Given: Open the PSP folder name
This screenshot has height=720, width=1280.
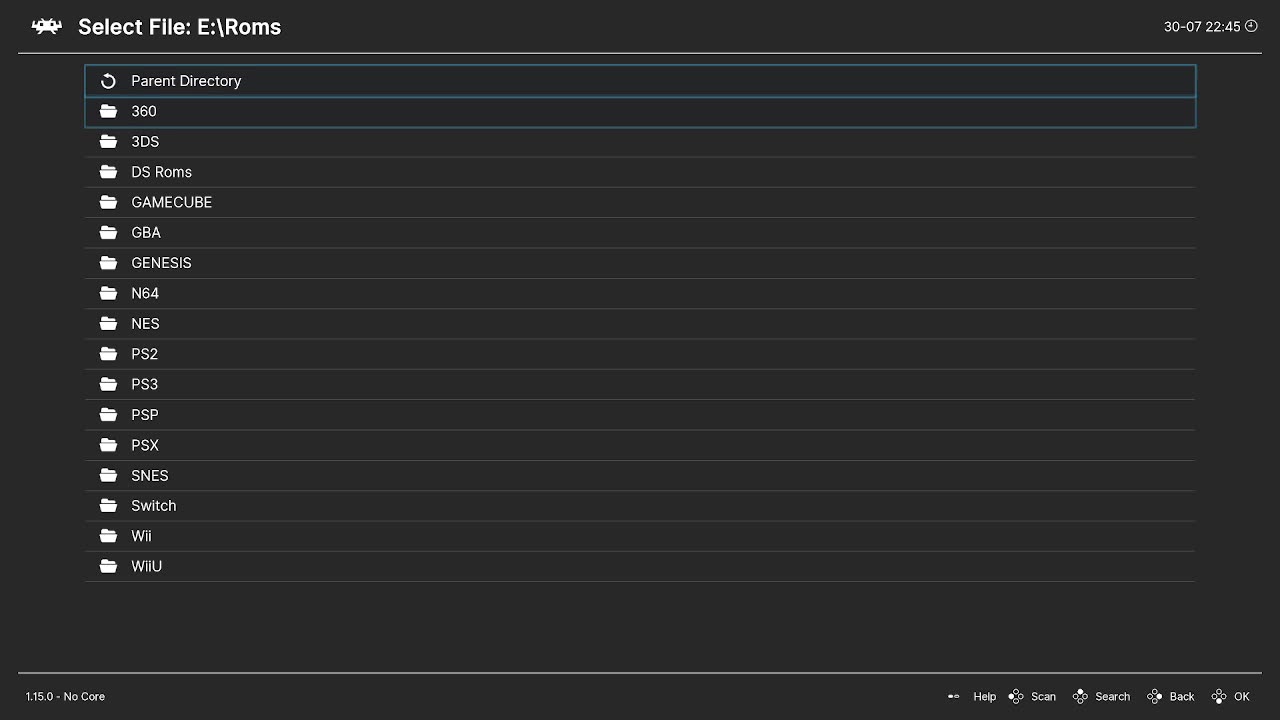Looking at the screenshot, I should click(x=145, y=414).
